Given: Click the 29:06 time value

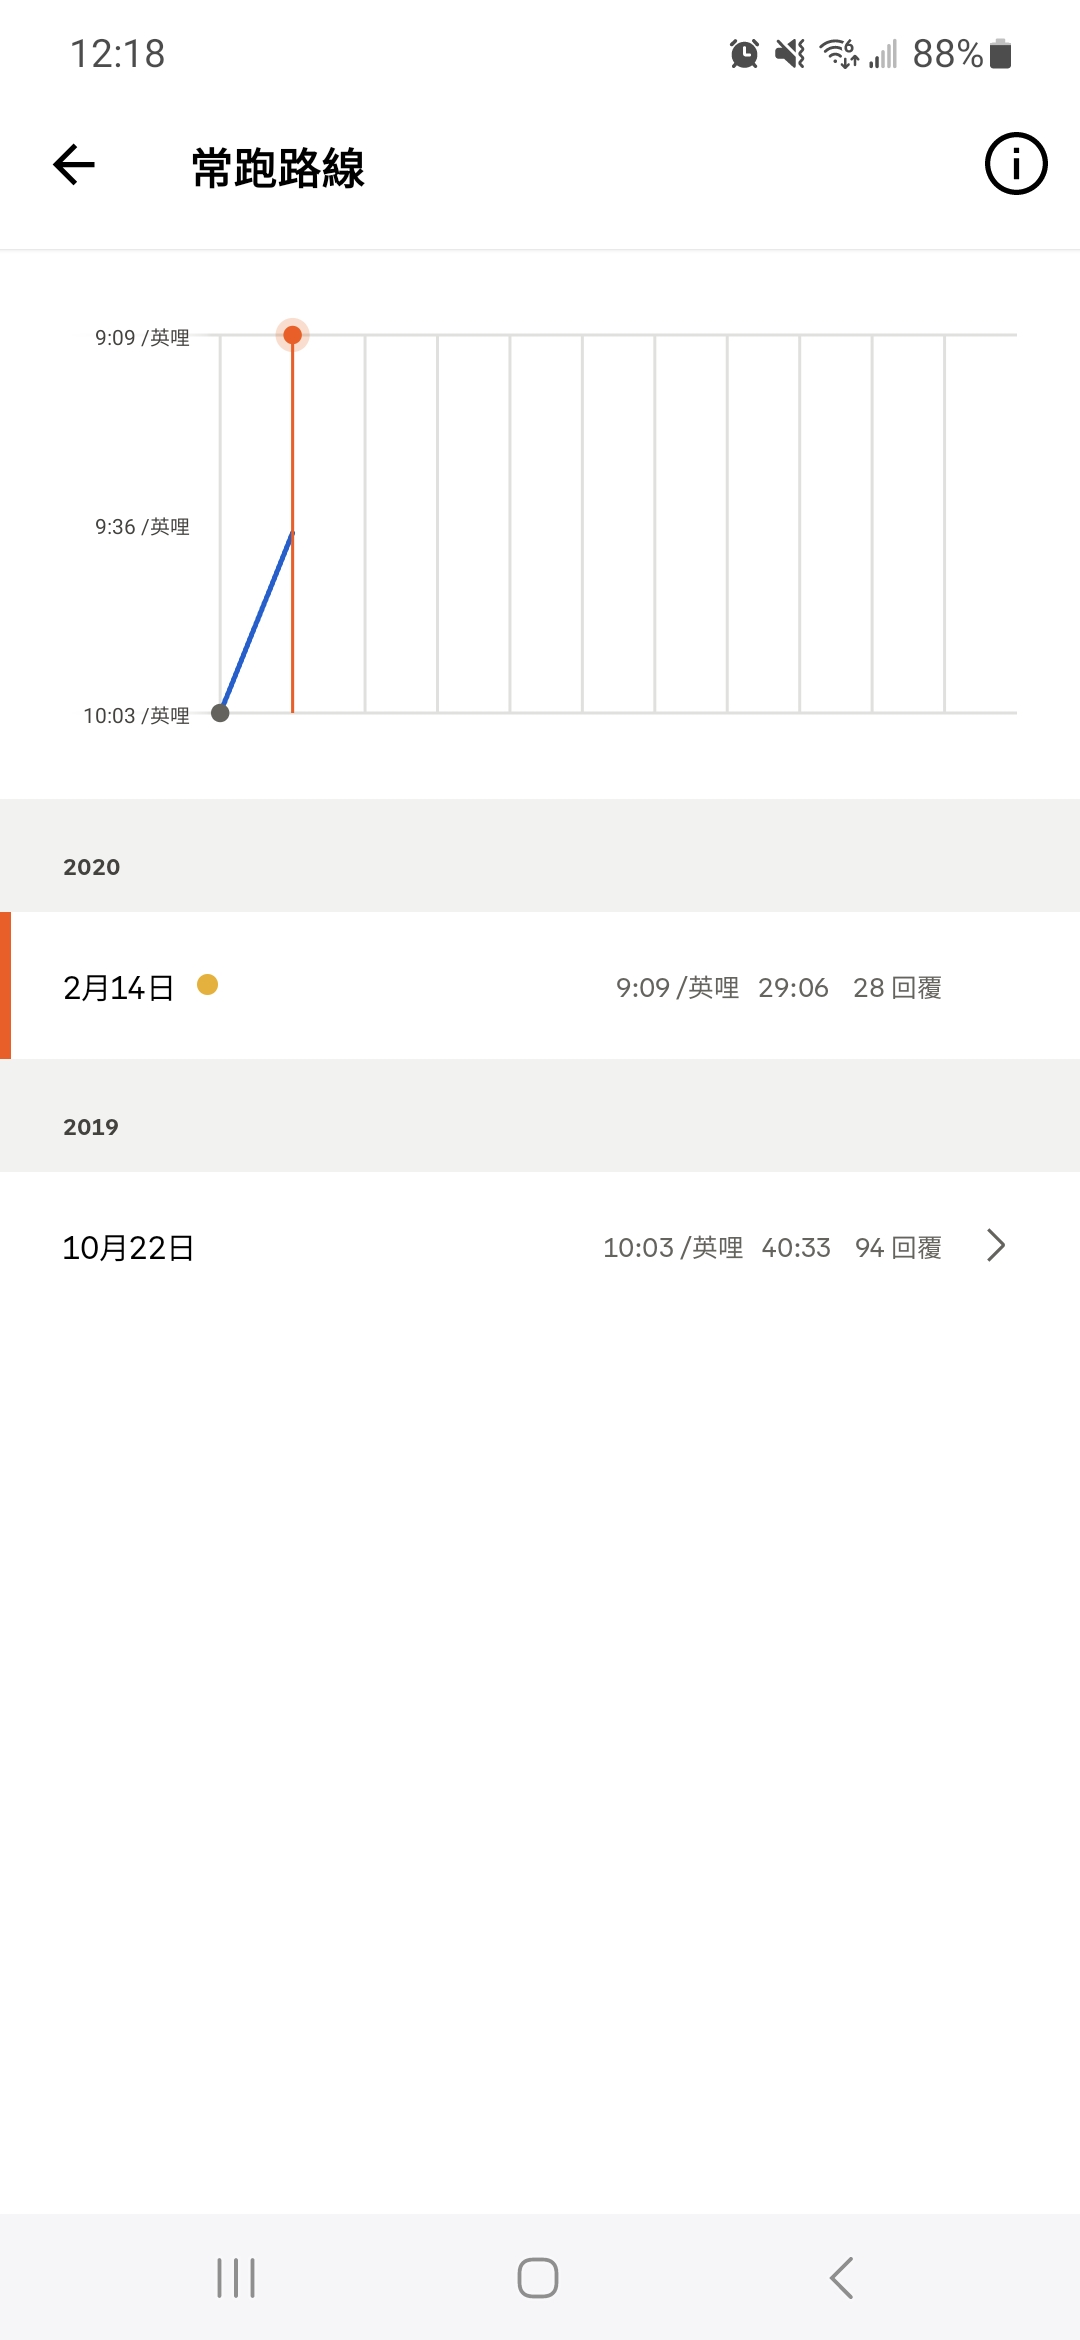Looking at the screenshot, I should [793, 988].
